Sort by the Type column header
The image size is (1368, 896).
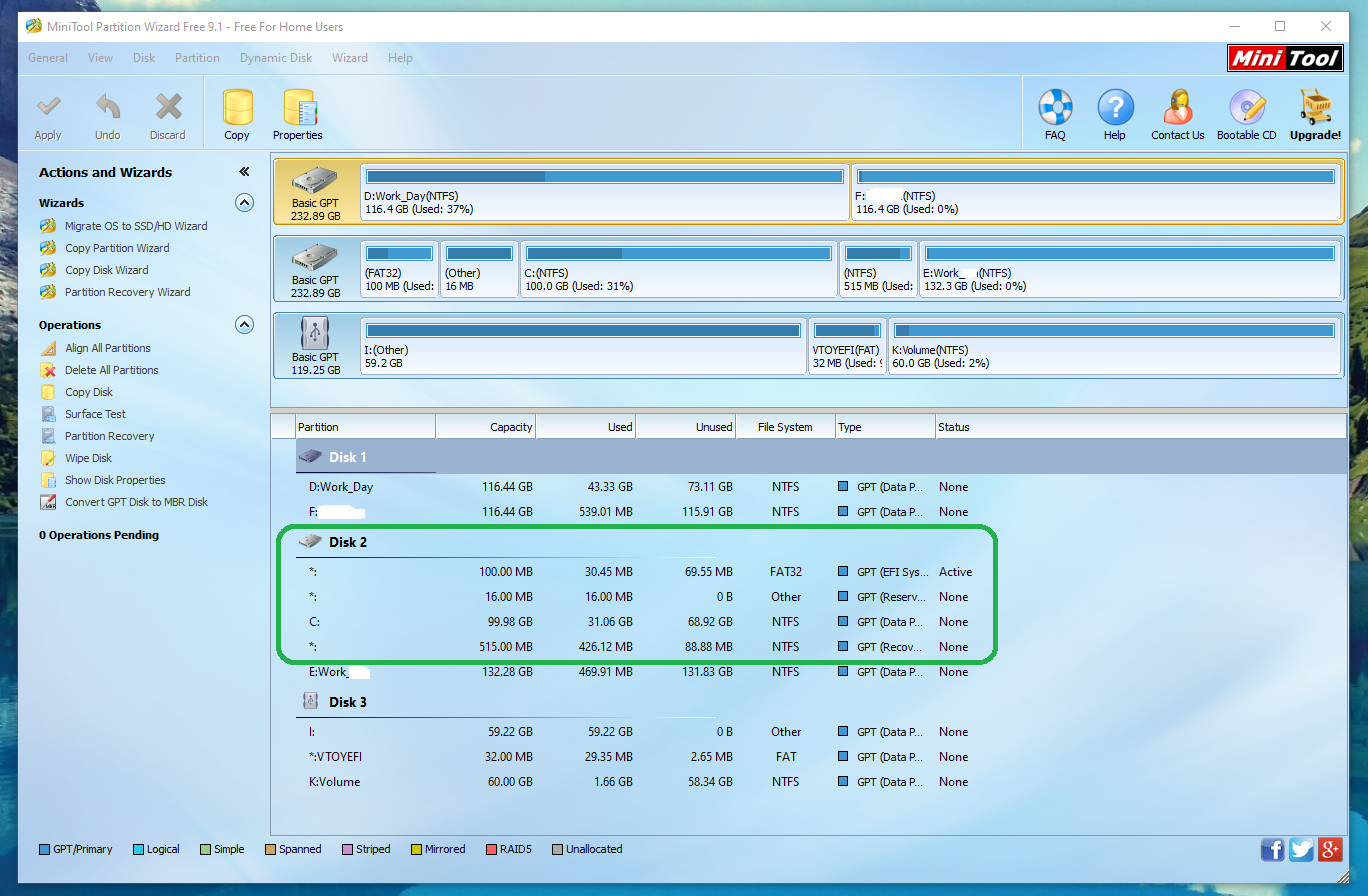tap(885, 427)
